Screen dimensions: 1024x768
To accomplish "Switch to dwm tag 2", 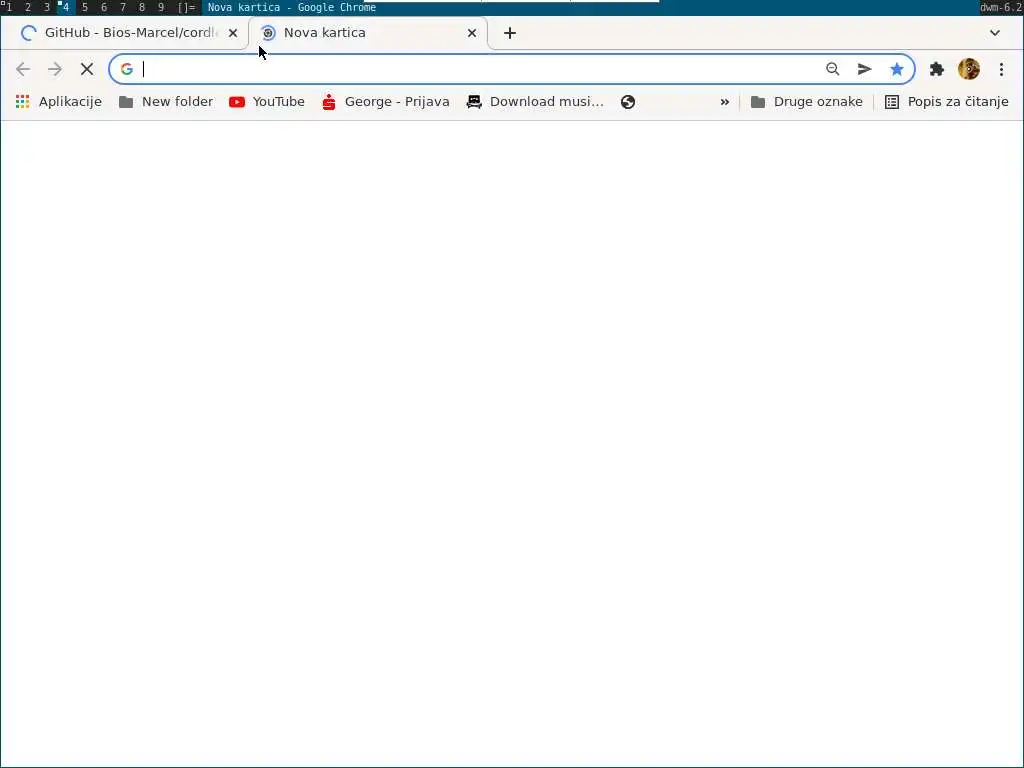I will (28, 8).
